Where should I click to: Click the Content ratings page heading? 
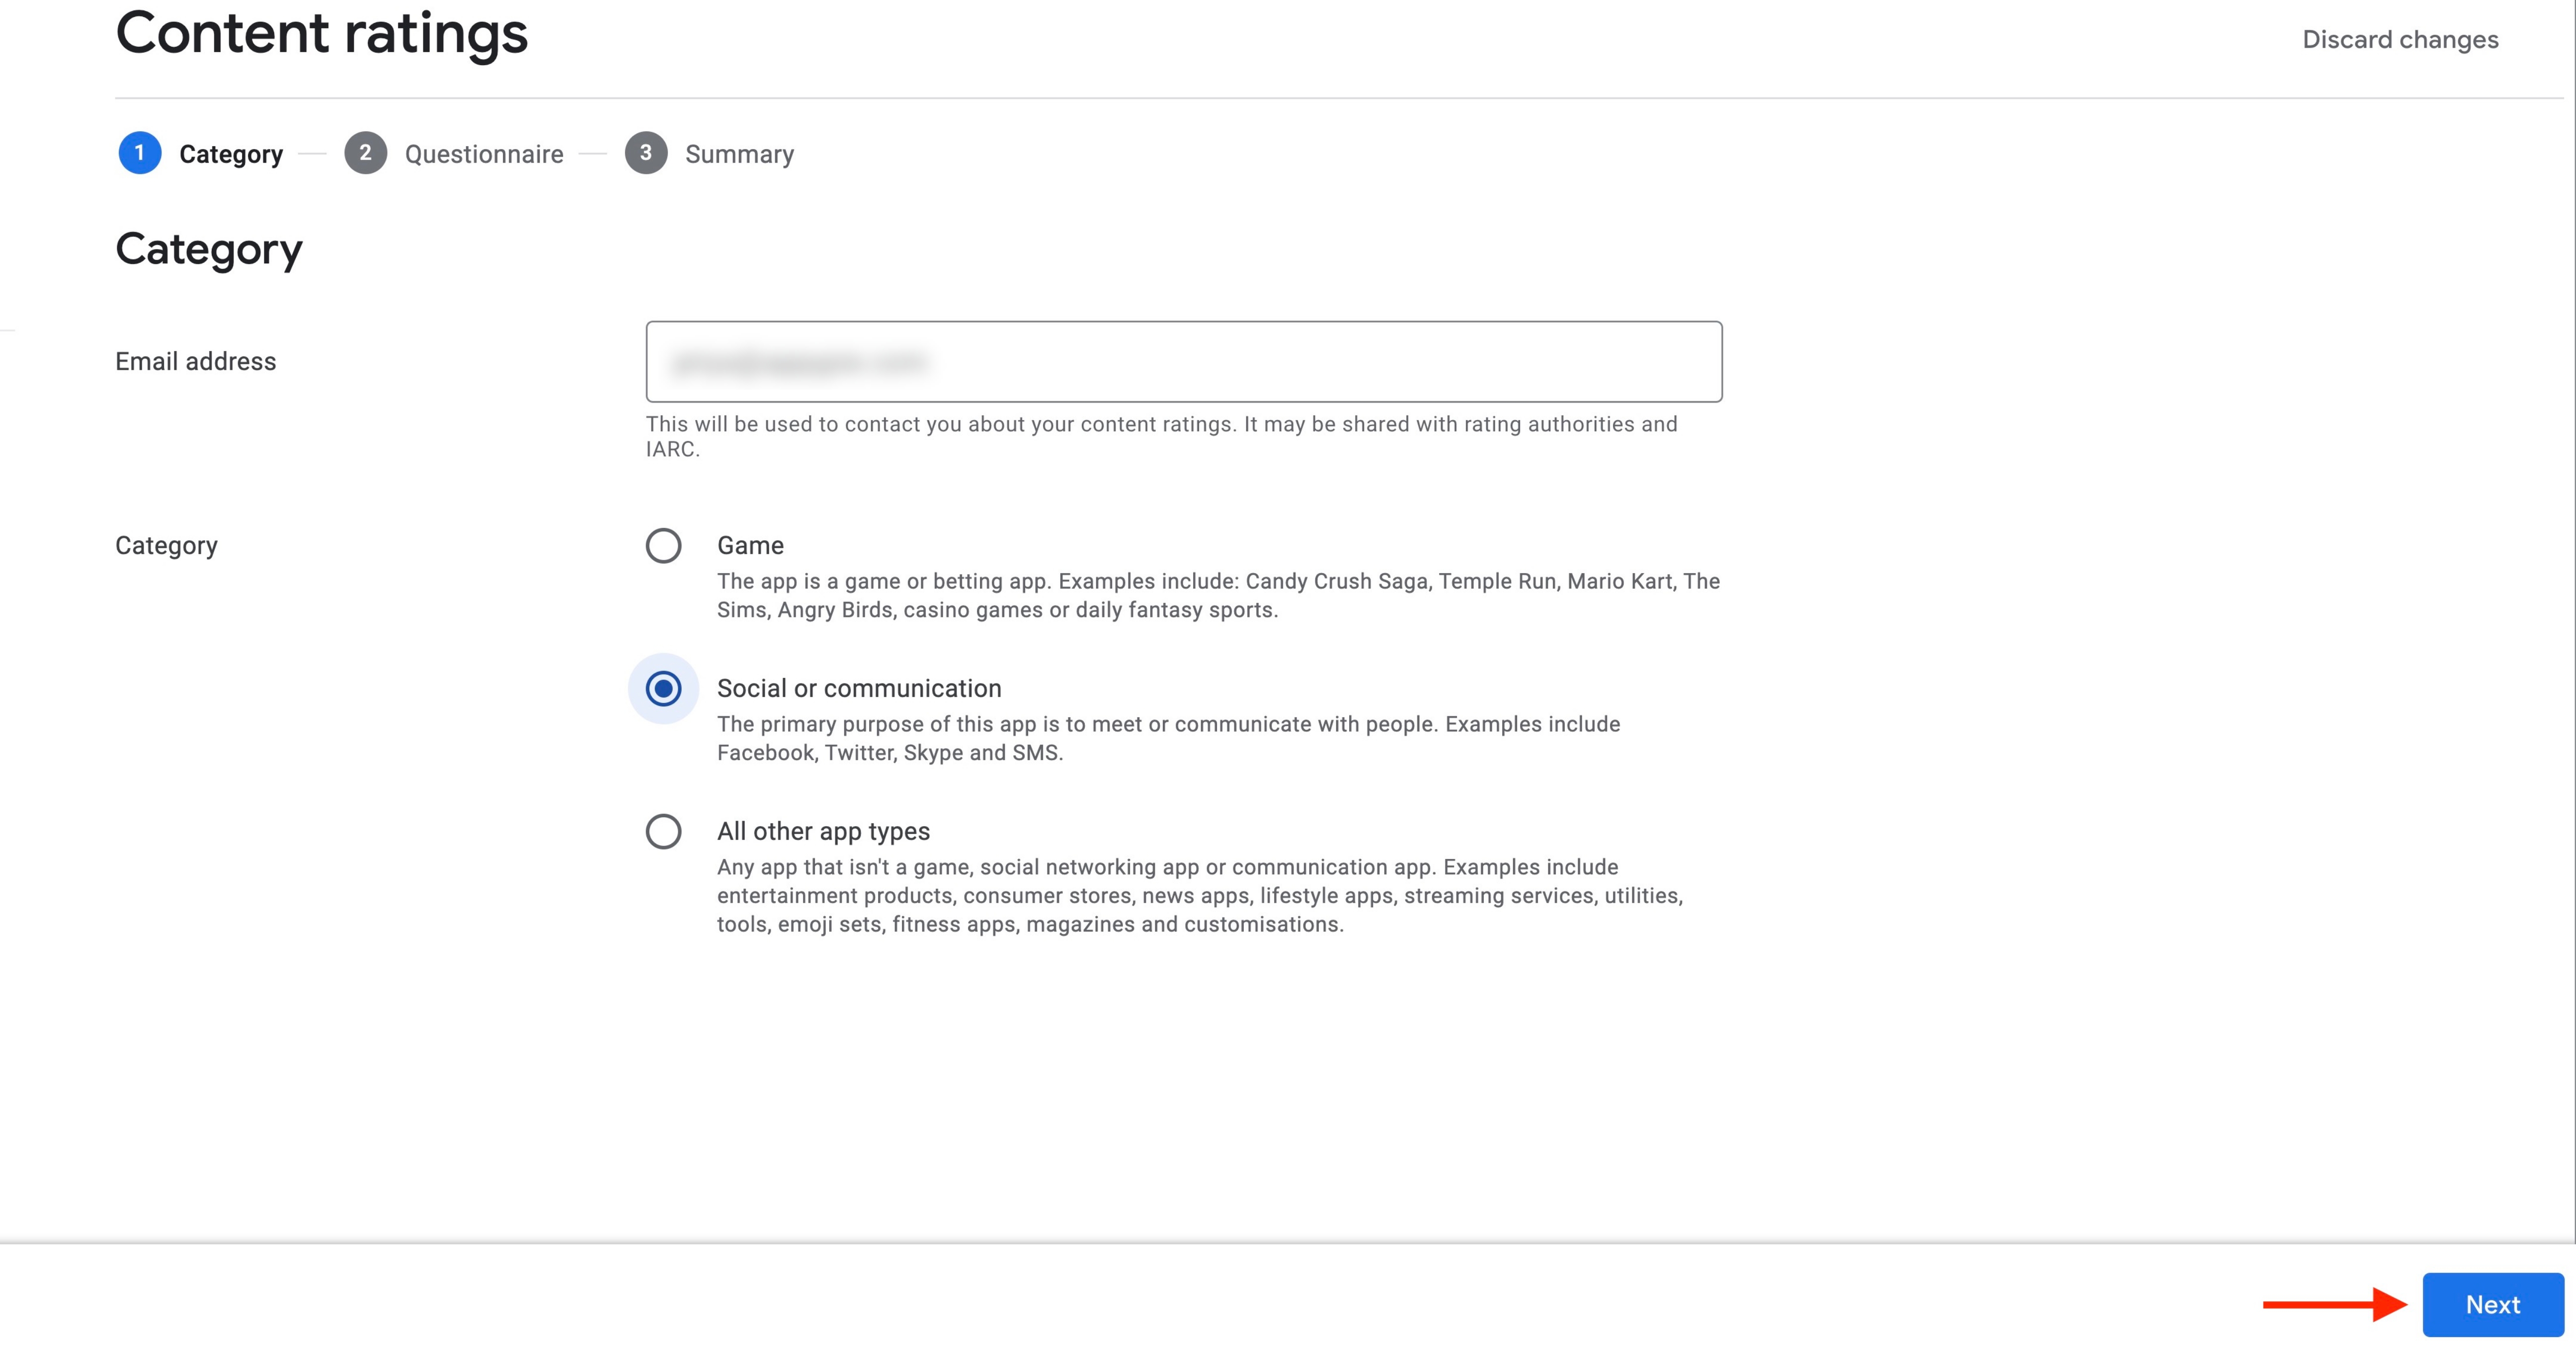(x=321, y=34)
